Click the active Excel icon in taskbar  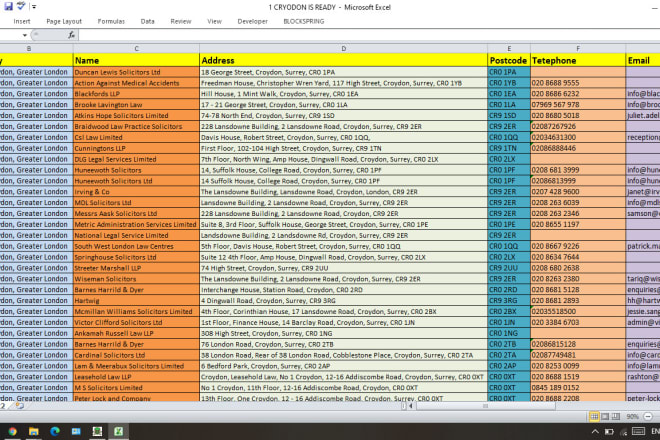coord(118,431)
